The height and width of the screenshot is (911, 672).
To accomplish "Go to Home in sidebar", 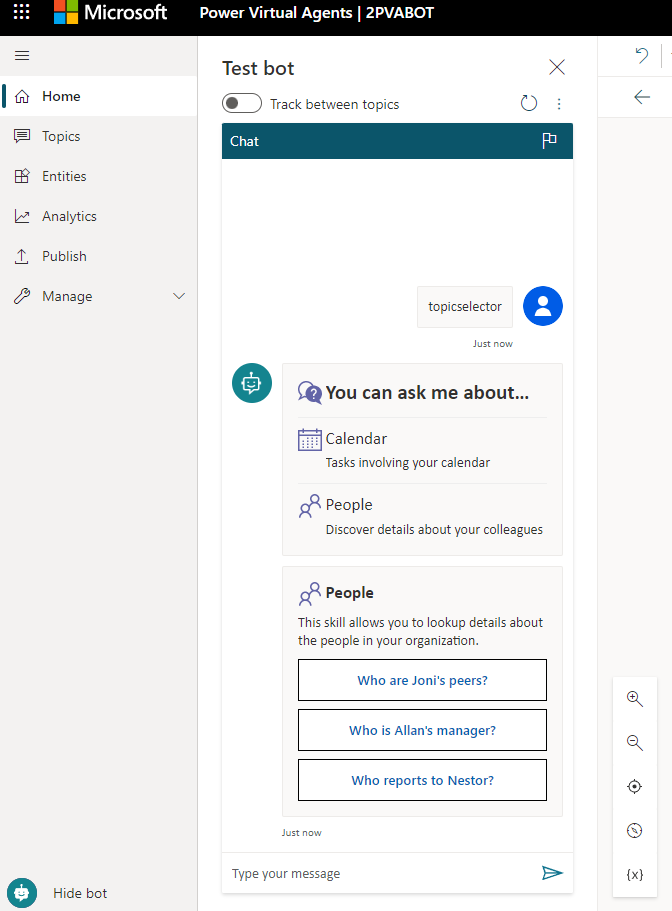I will click(x=99, y=96).
